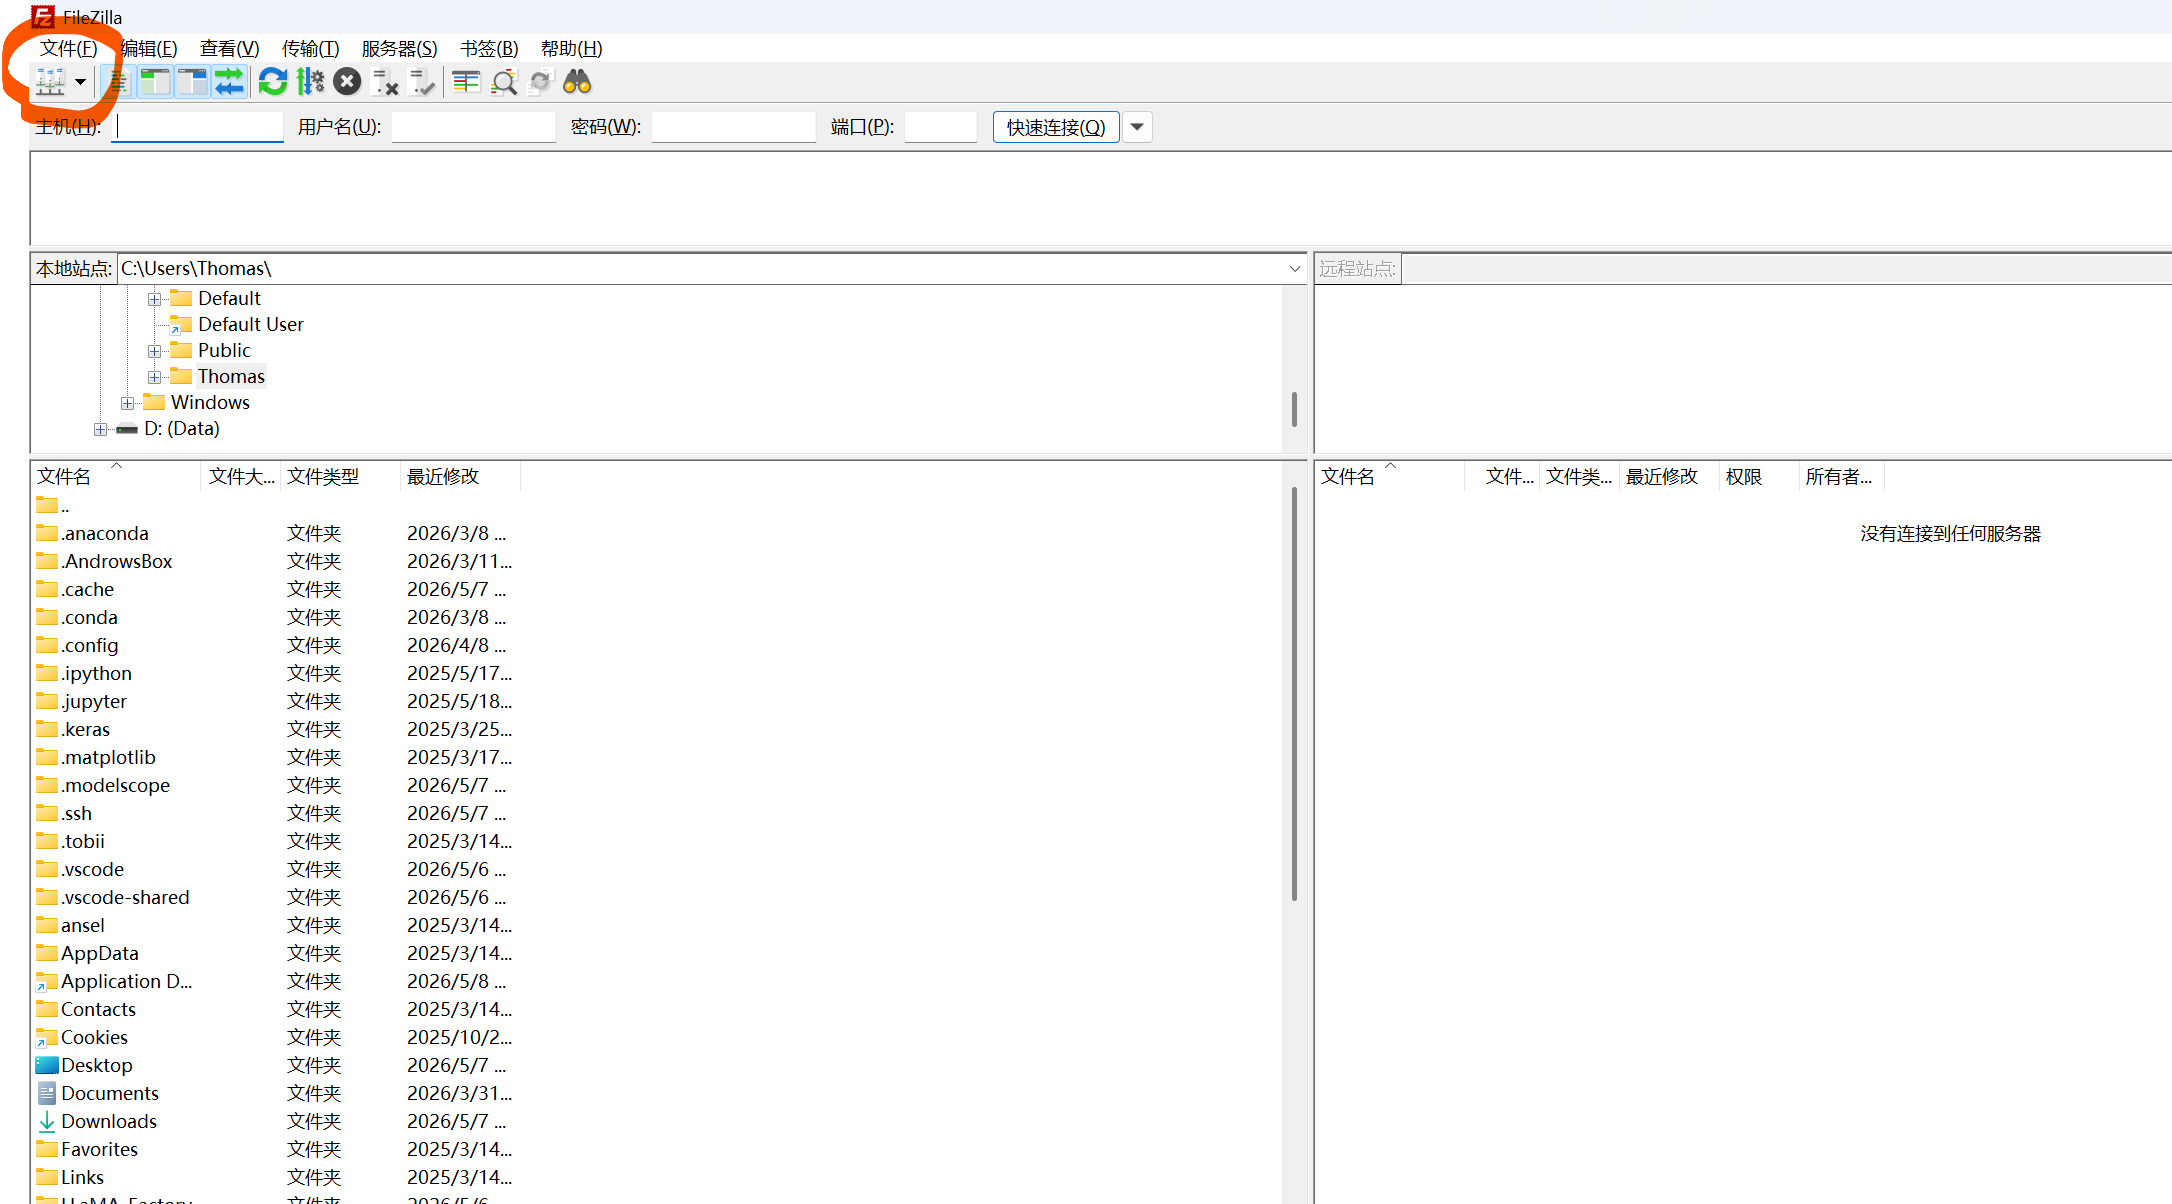Screen dimensions: 2172x1204
Task: Open the 文件(F) menu
Action: 68,48
